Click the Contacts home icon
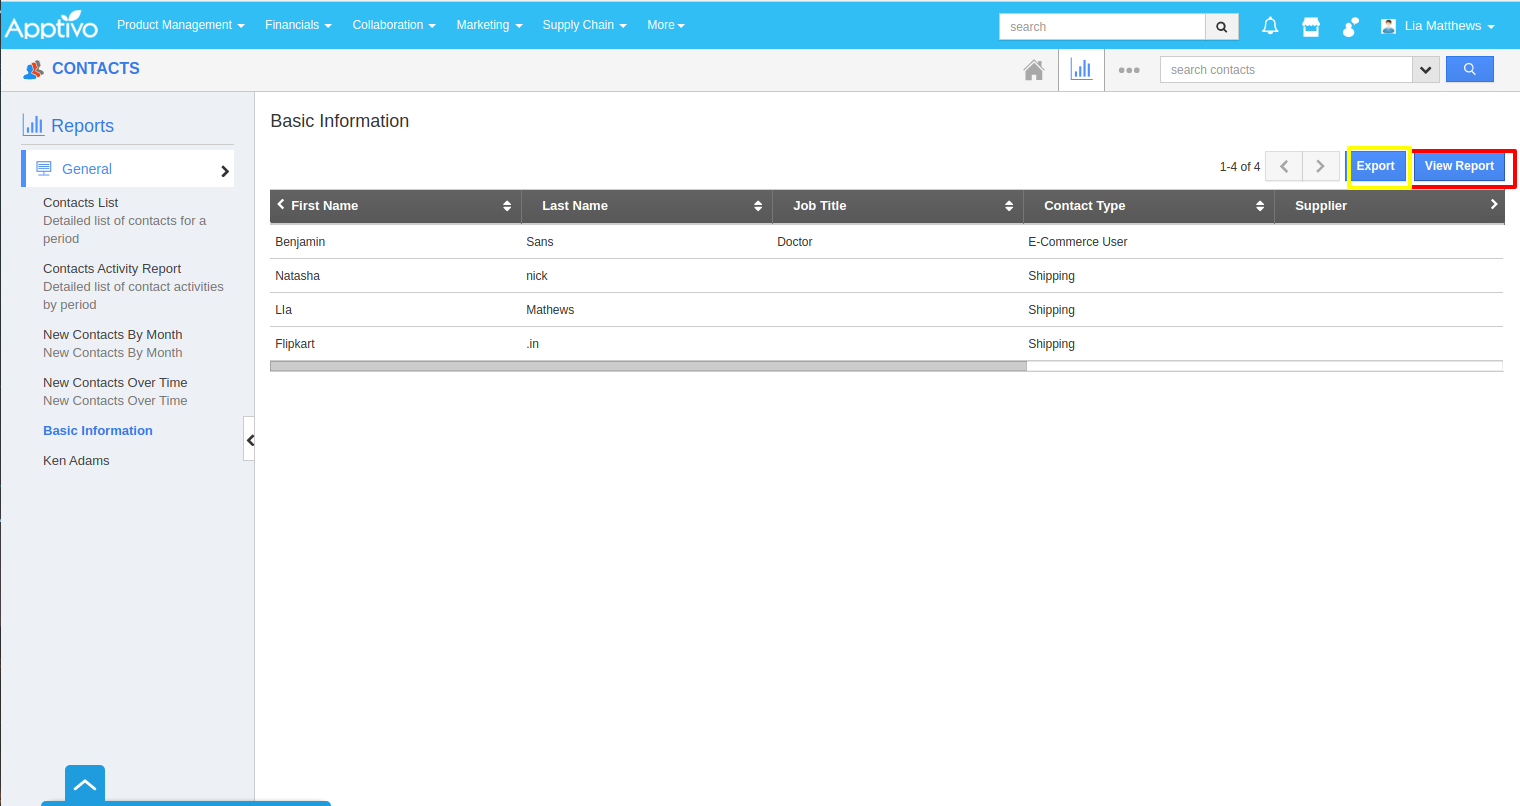The width and height of the screenshot is (1520, 806). (1034, 70)
